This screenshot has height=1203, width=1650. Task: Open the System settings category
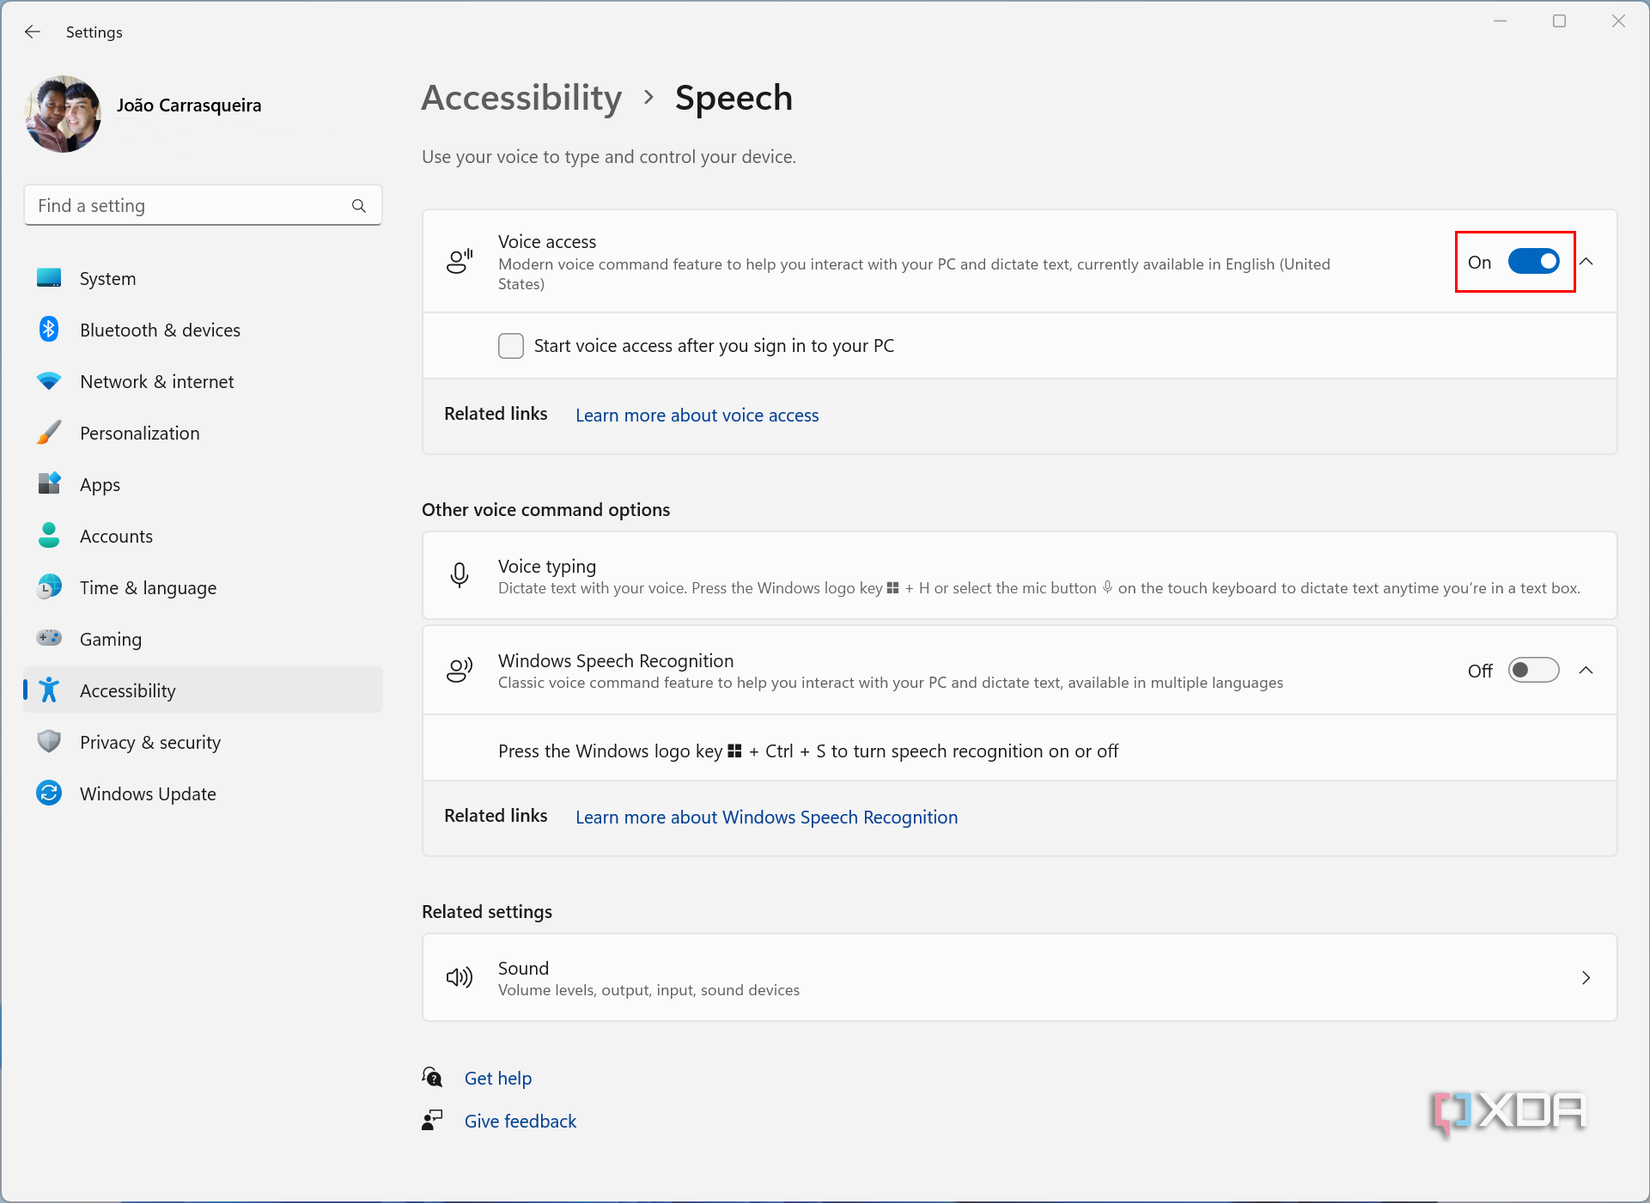pos(108,278)
